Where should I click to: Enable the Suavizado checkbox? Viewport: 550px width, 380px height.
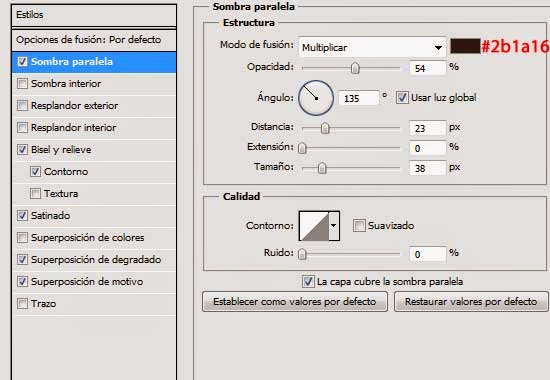point(359,226)
